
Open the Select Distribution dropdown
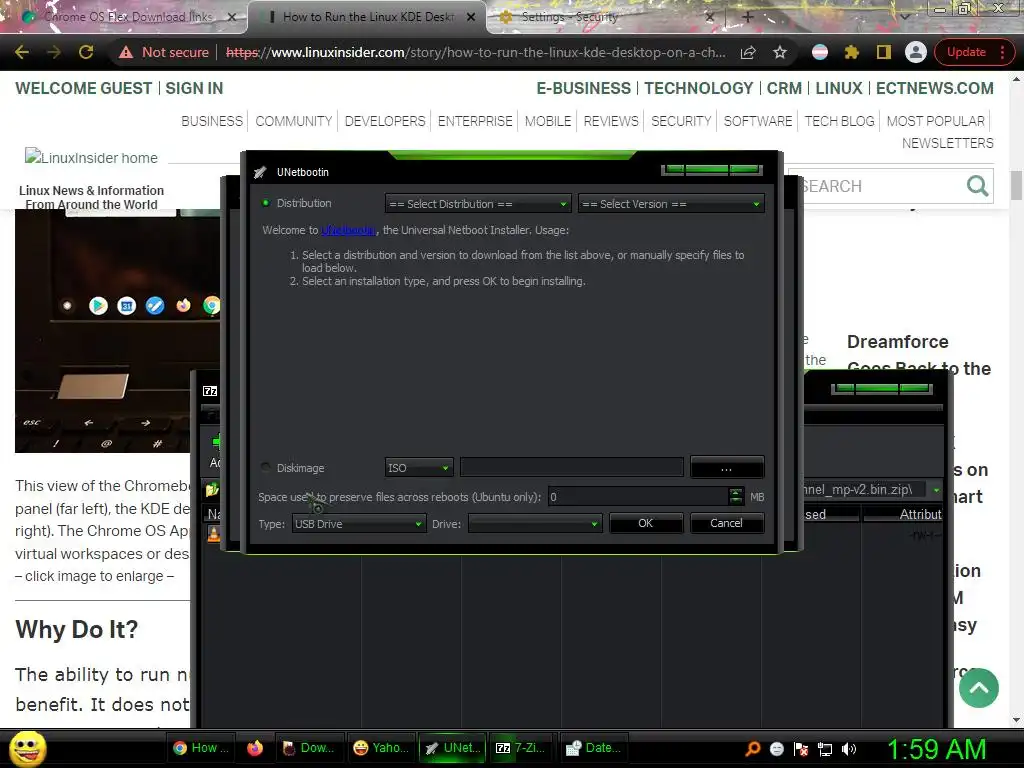point(478,204)
